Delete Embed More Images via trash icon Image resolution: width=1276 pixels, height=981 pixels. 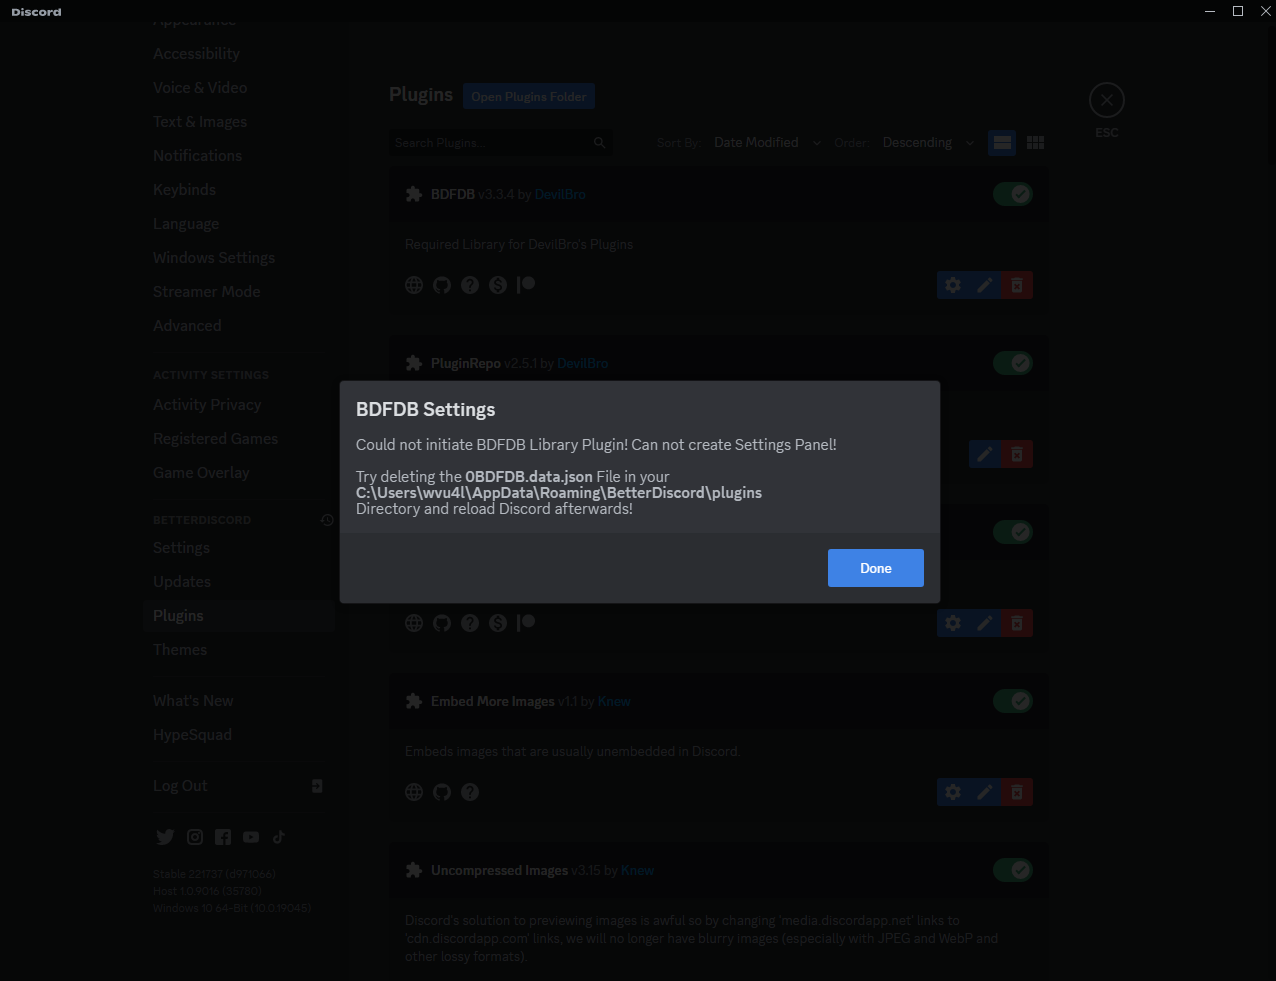click(1017, 791)
